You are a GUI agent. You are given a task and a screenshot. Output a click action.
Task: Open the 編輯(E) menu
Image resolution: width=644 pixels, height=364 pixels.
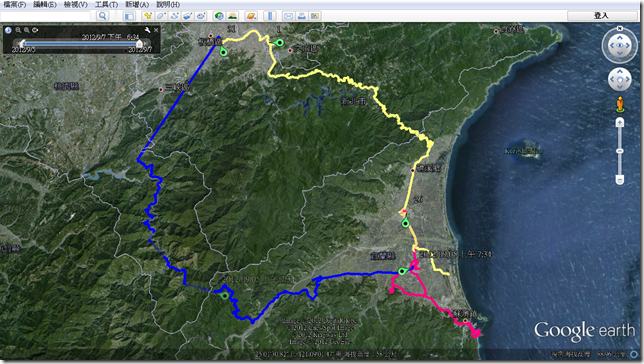(x=45, y=5)
